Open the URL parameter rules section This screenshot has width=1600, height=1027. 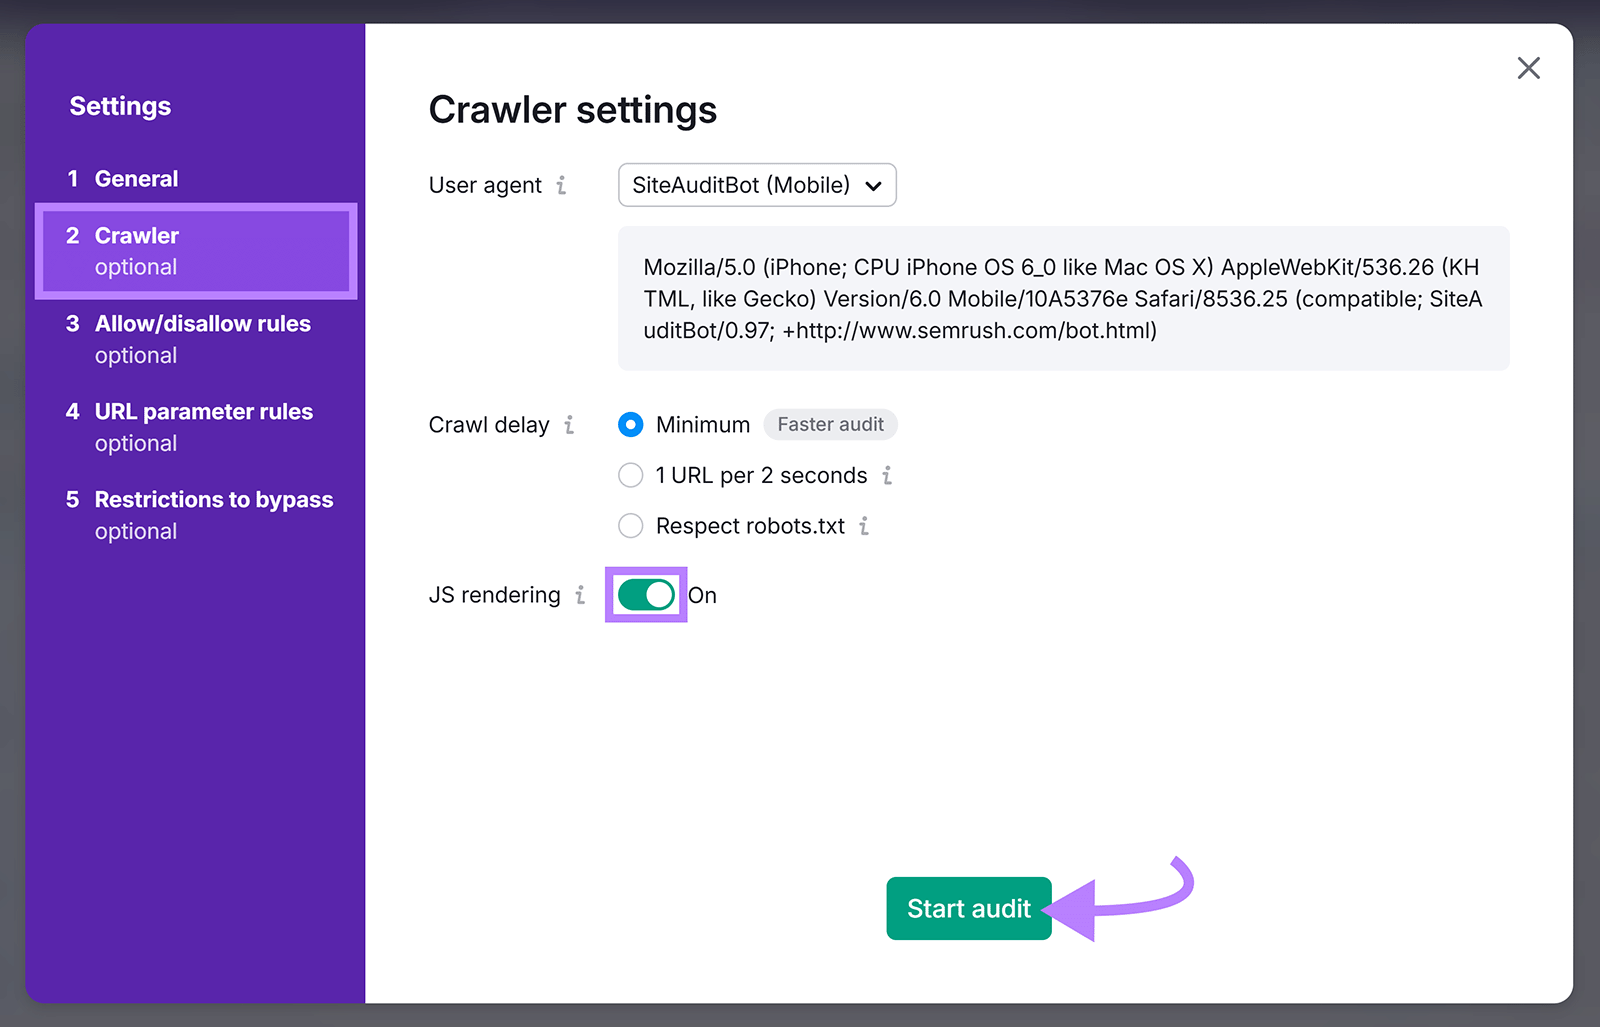[x=203, y=411]
